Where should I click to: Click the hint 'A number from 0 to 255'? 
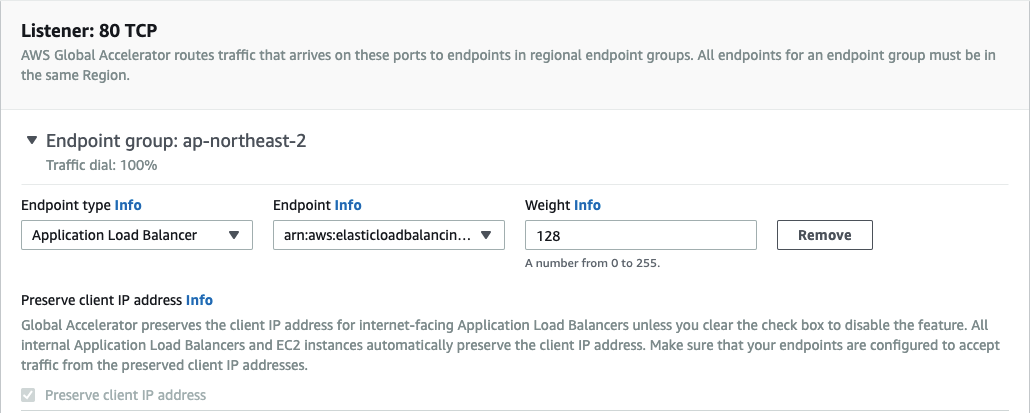coord(592,264)
